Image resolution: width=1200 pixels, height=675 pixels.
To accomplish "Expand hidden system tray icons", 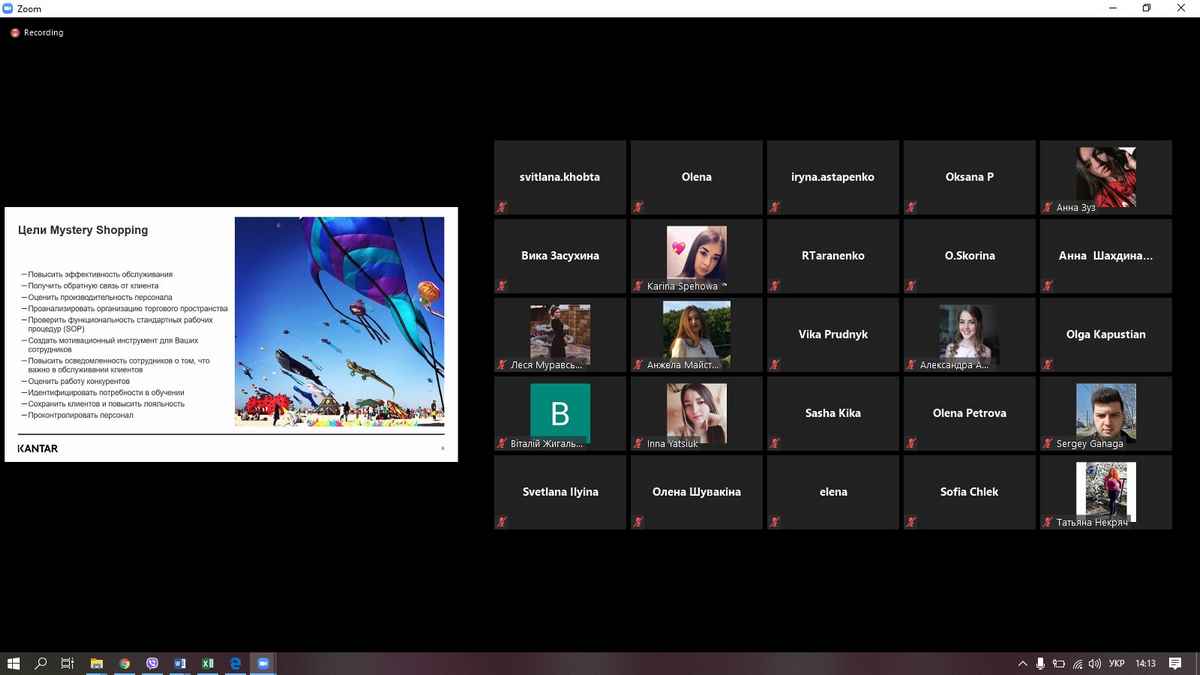I will point(1022,664).
